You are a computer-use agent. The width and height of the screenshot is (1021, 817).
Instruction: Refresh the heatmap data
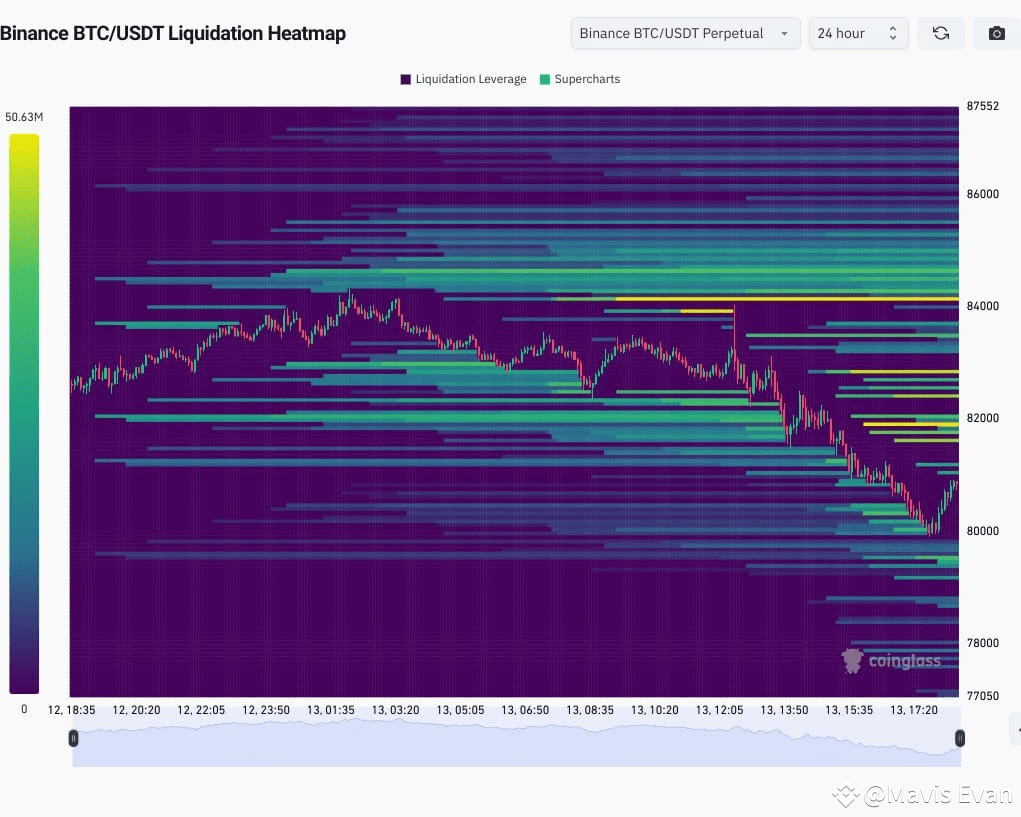[x=940, y=32]
